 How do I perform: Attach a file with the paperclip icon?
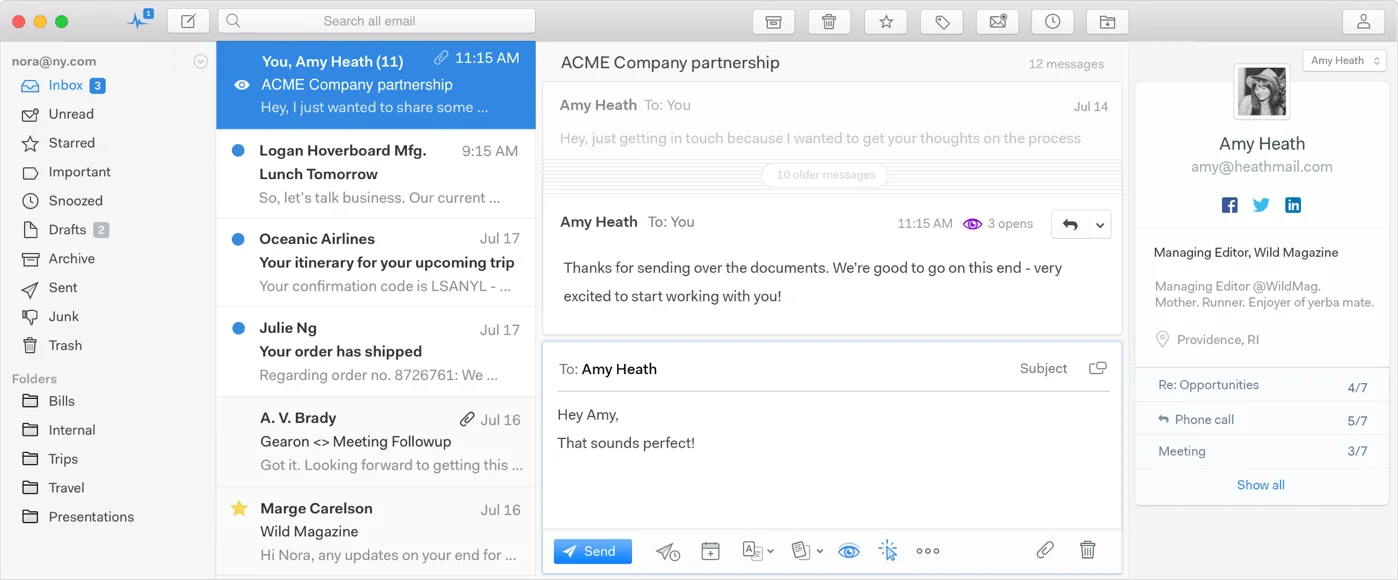(1044, 550)
